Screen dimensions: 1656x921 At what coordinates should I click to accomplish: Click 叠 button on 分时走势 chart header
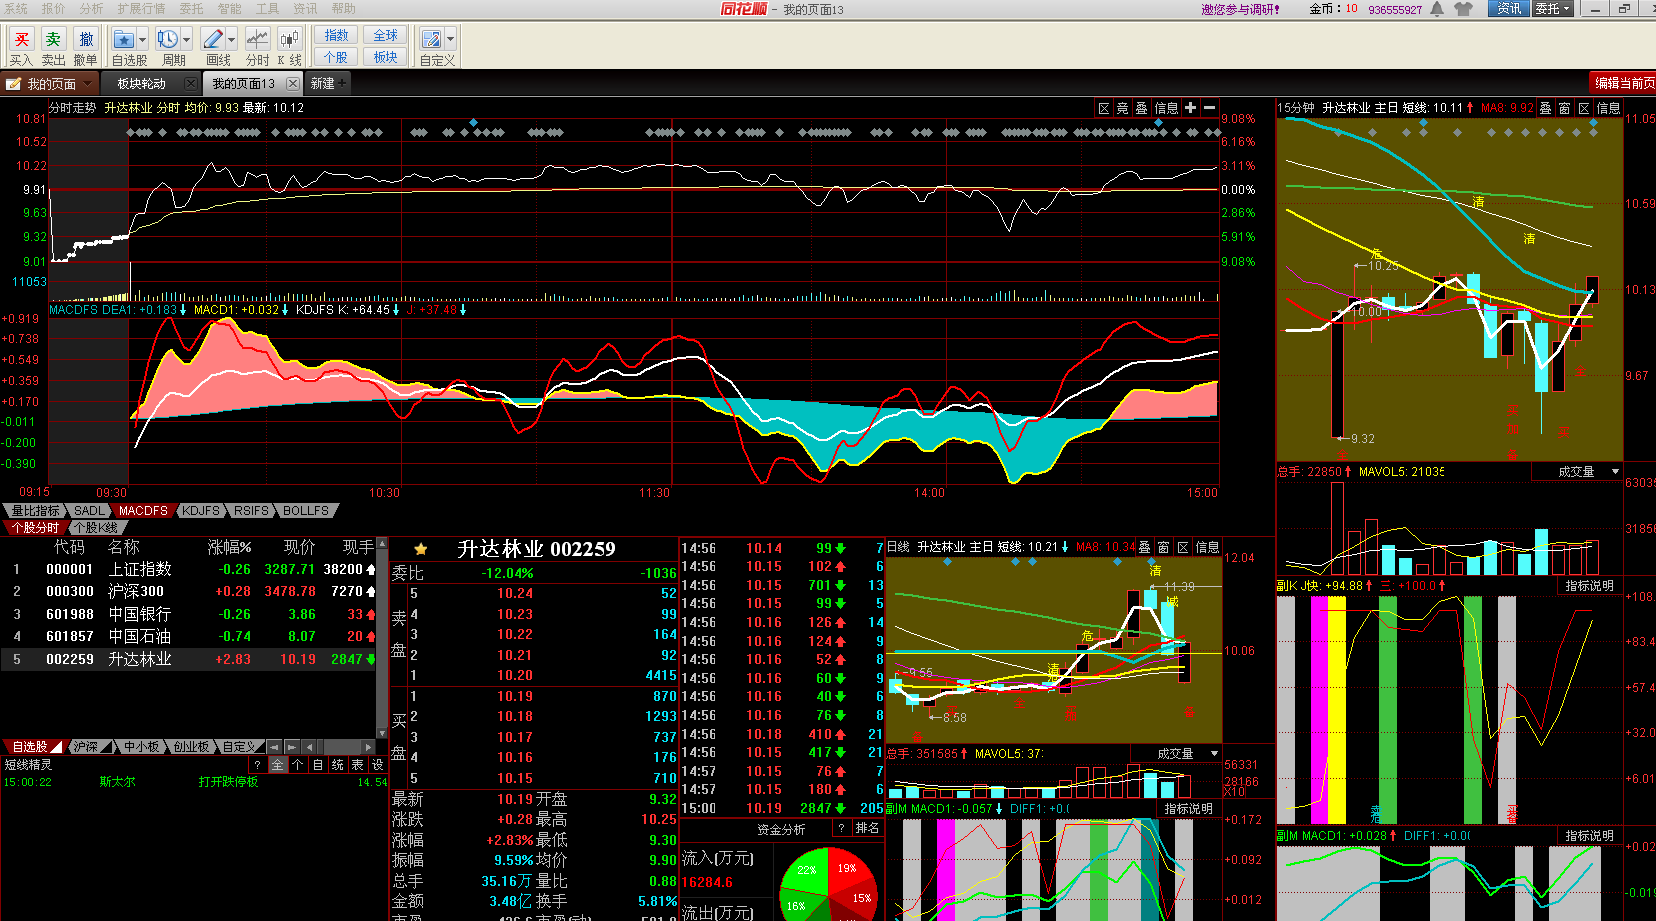[x=1141, y=108]
